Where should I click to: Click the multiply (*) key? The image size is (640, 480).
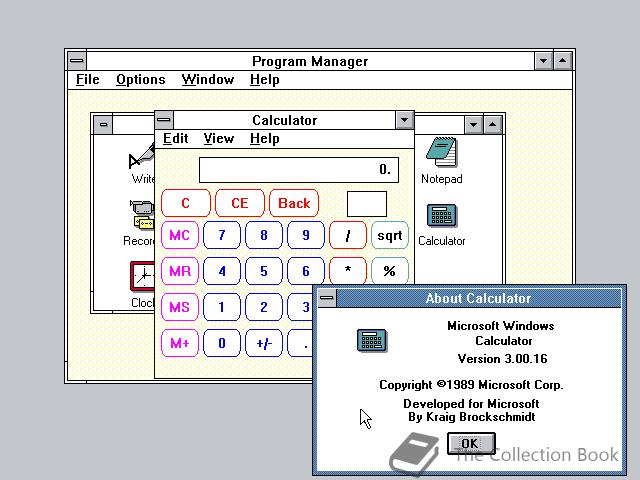click(348, 270)
